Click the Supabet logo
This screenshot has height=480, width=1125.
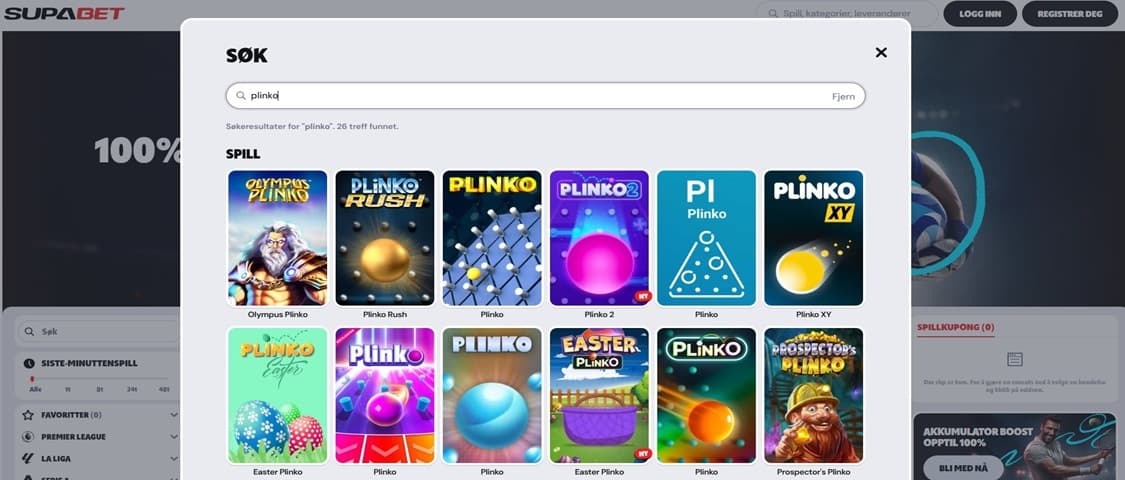65,13
